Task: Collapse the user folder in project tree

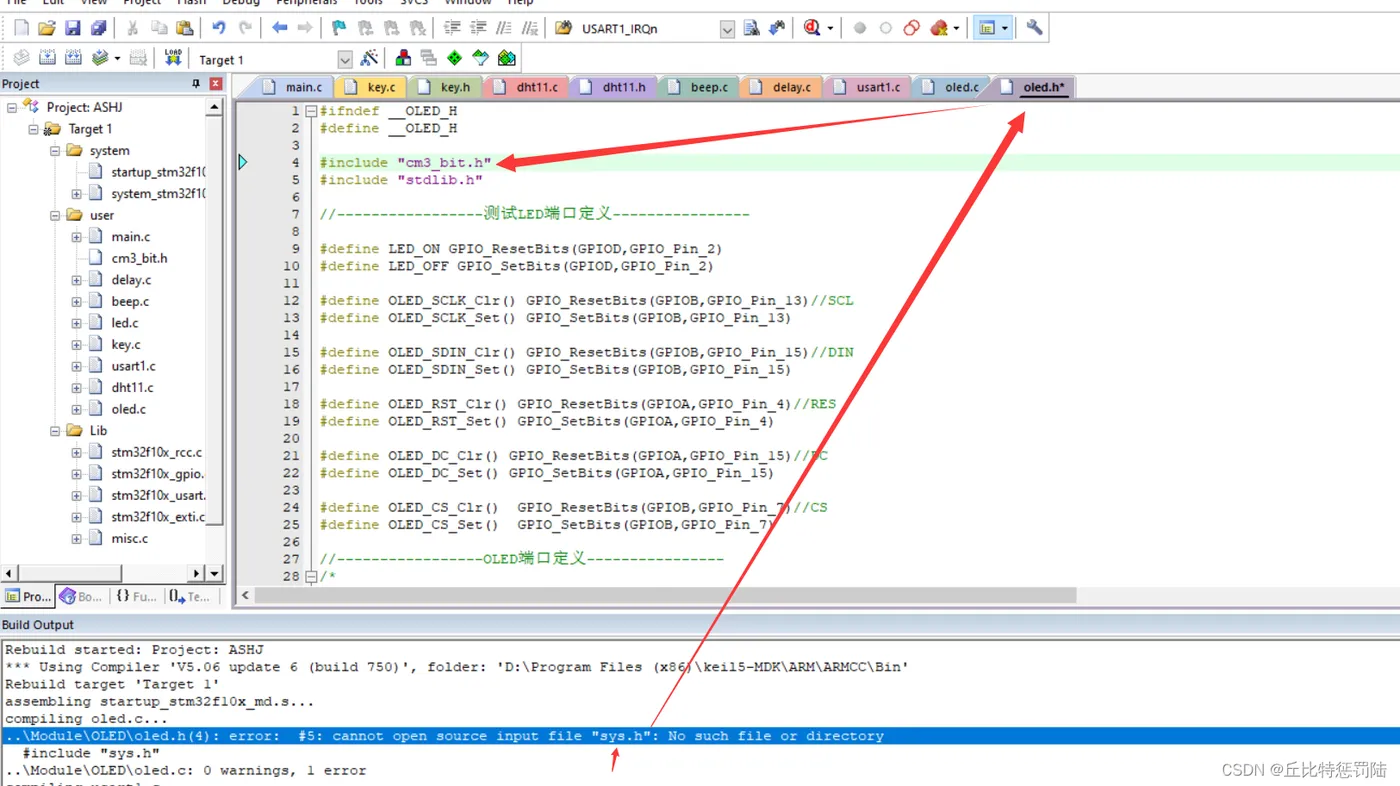Action: tap(55, 215)
